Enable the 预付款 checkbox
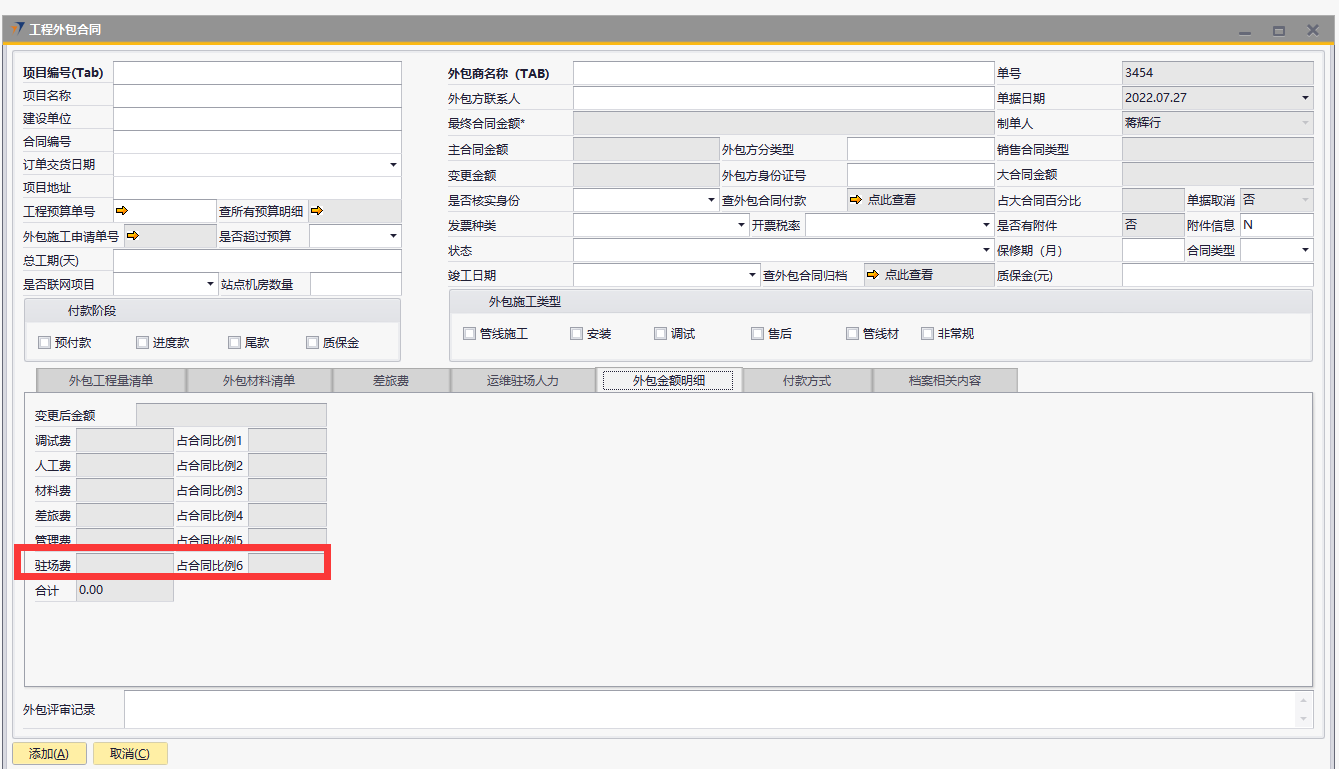 click(44, 343)
